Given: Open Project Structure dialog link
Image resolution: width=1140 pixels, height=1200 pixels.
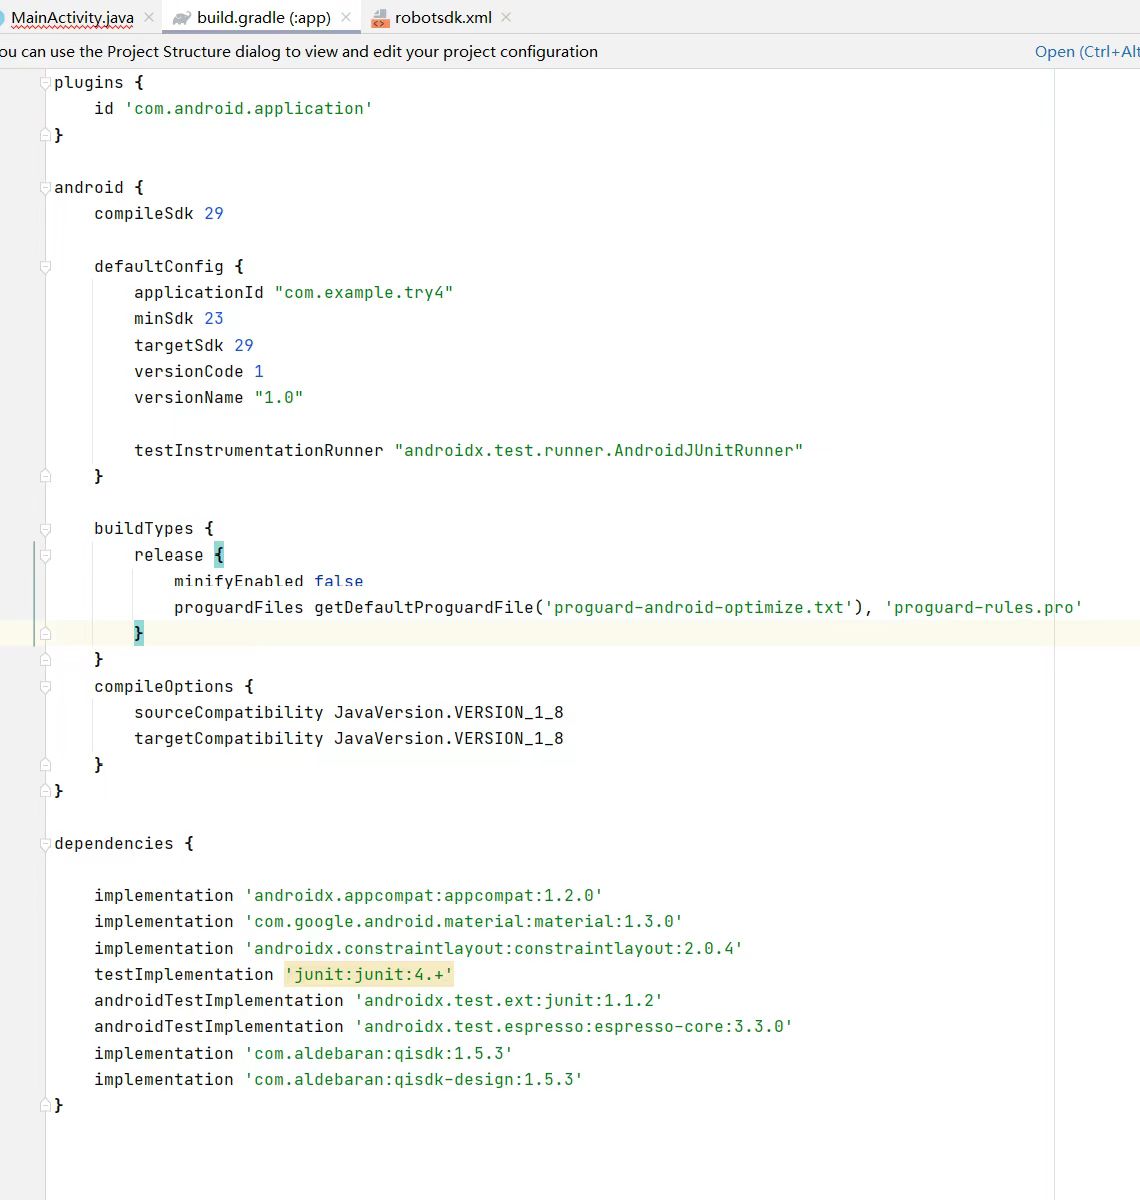Looking at the screenshot, I should tap(1087, 52).
